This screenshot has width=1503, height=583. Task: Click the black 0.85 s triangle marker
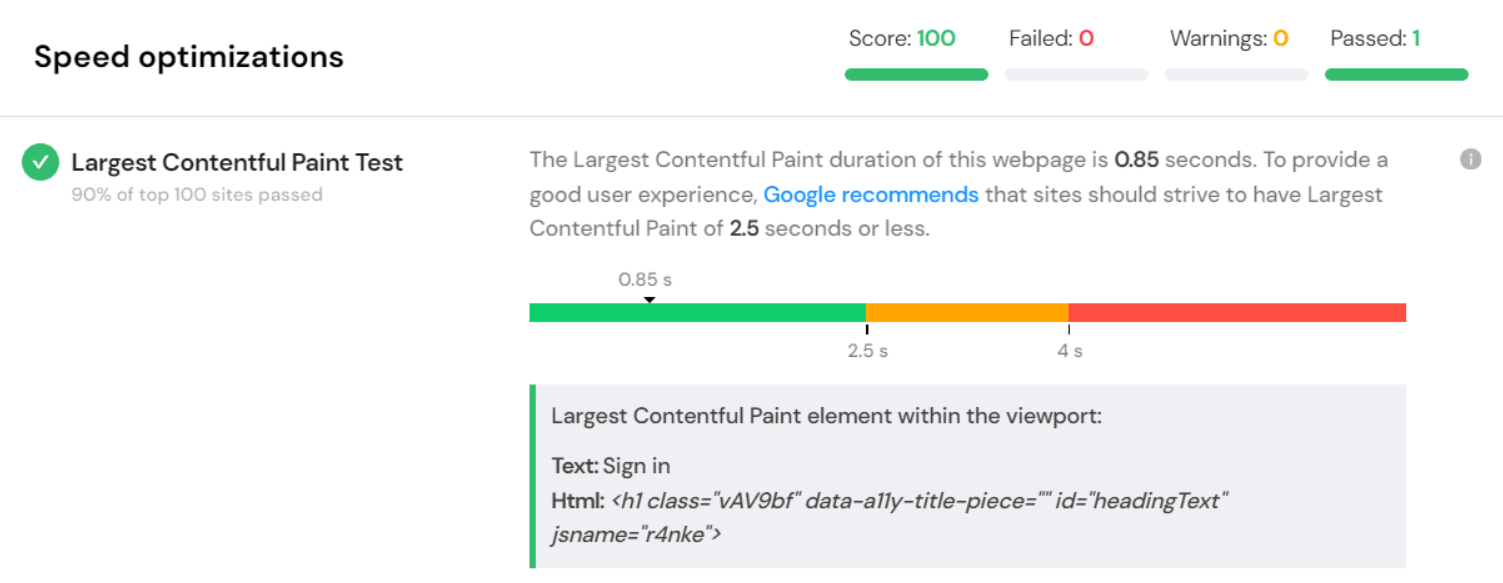(649, 300)
